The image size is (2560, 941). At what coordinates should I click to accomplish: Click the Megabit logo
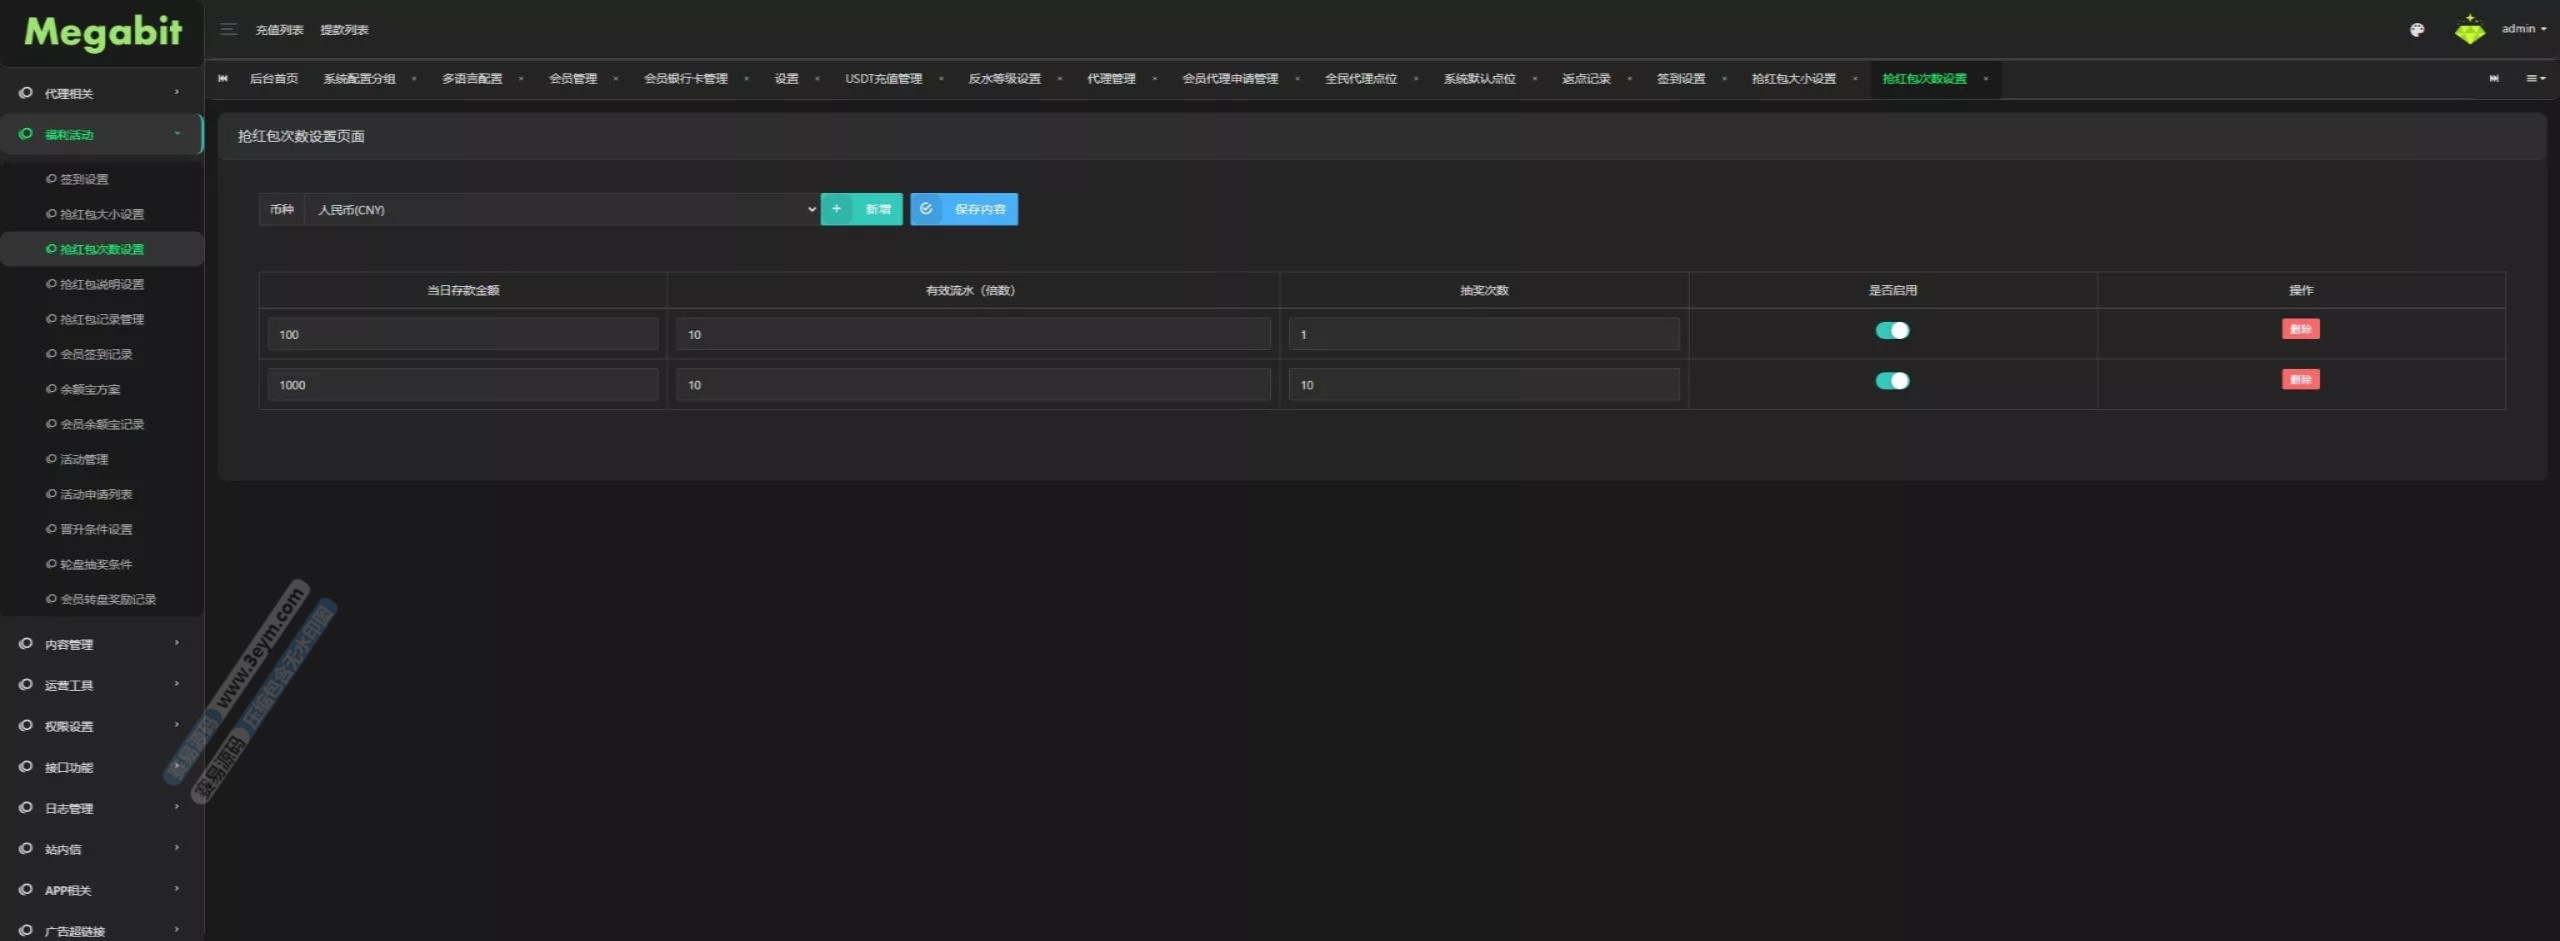coord(102,33)
